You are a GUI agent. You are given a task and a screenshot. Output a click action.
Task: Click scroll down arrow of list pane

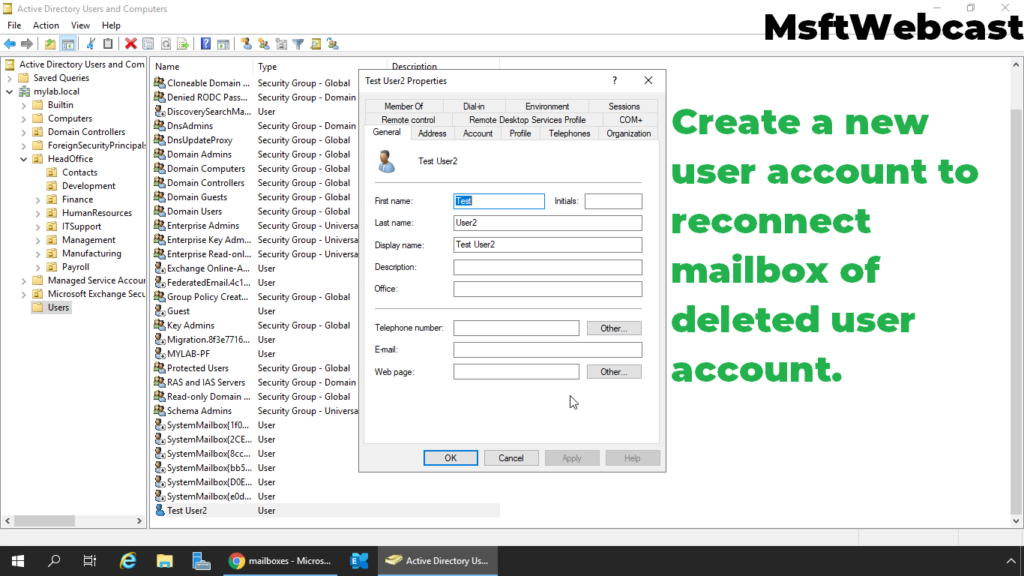1016,521
